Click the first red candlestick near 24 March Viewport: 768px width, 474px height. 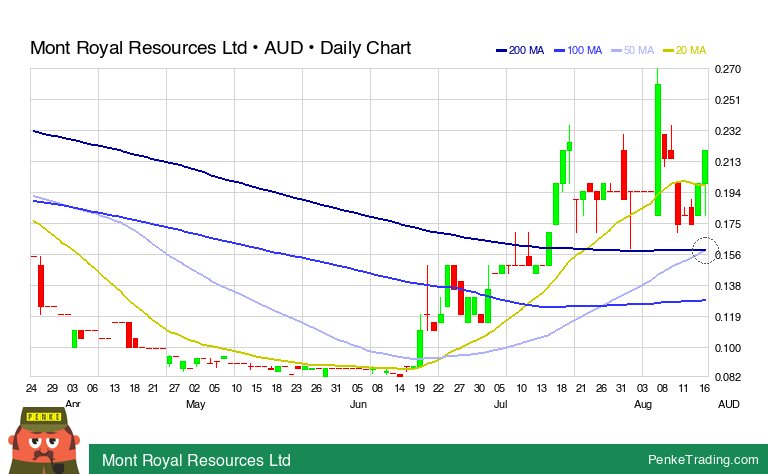point(41,286)
